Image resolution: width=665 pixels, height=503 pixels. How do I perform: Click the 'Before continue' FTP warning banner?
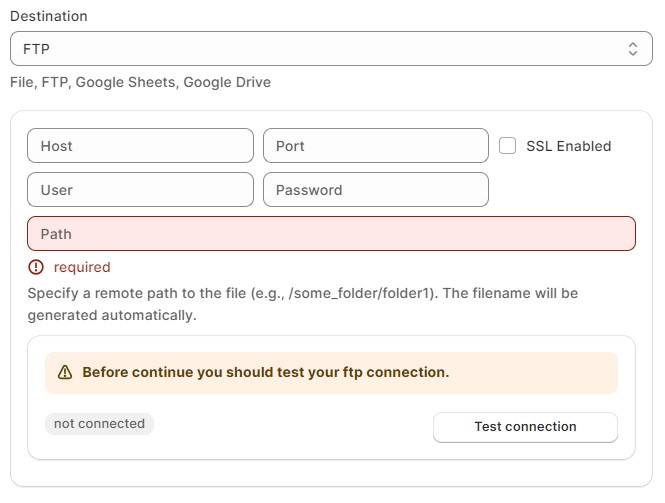[331, 372]
